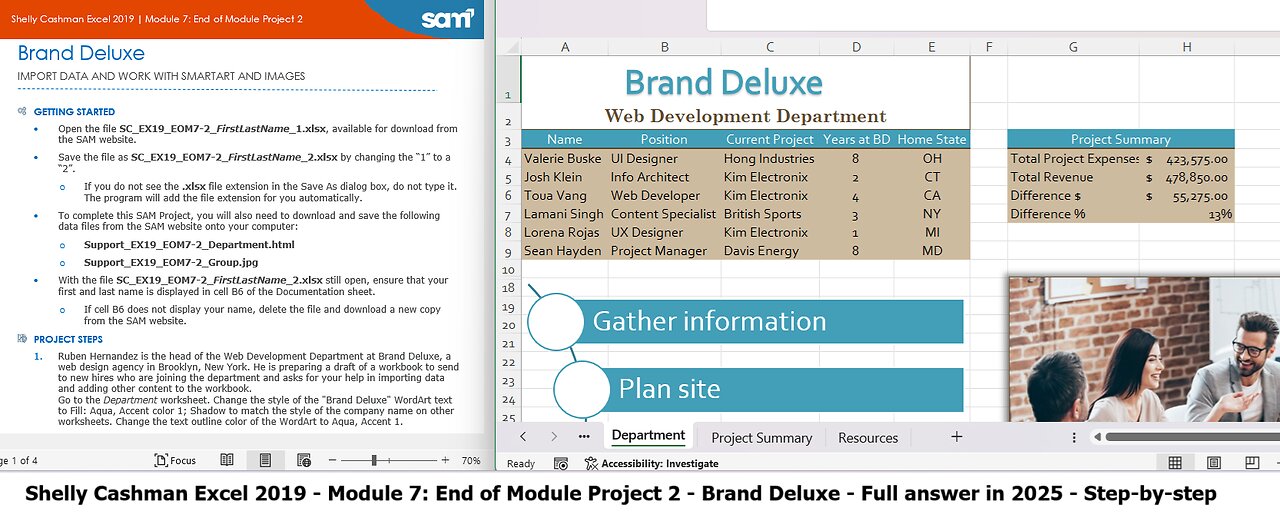Select row 10 header
The height and width of the screenshot is (521, 1280).
tap(508, 269)
